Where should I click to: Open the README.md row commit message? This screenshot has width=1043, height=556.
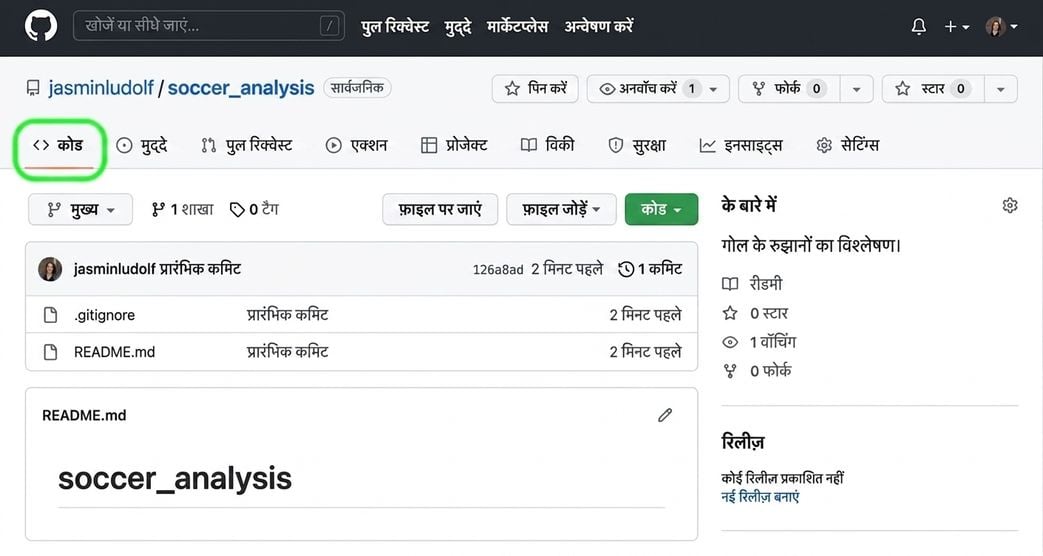287,352
